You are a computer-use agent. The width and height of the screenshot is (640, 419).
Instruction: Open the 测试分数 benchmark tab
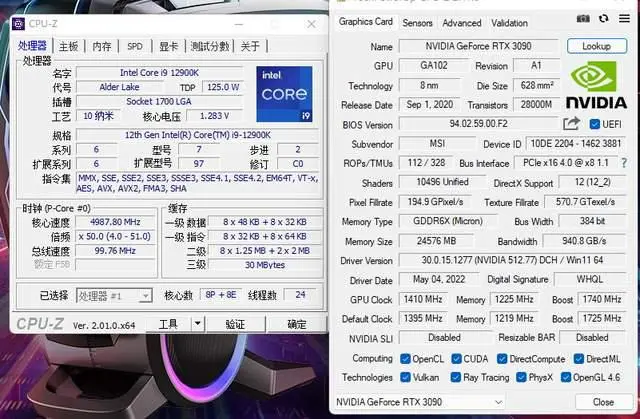pyautogui.click(x=209, y=46)
